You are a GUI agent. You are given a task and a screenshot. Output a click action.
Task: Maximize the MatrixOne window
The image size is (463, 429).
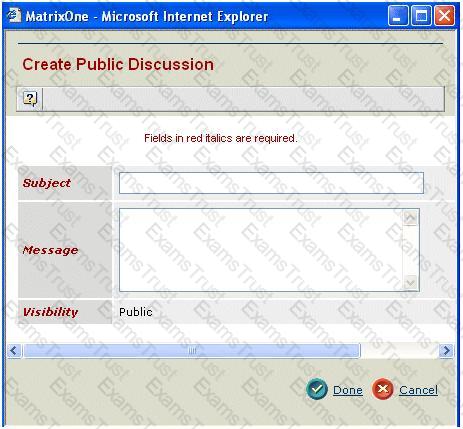click(x=421, y=16)
